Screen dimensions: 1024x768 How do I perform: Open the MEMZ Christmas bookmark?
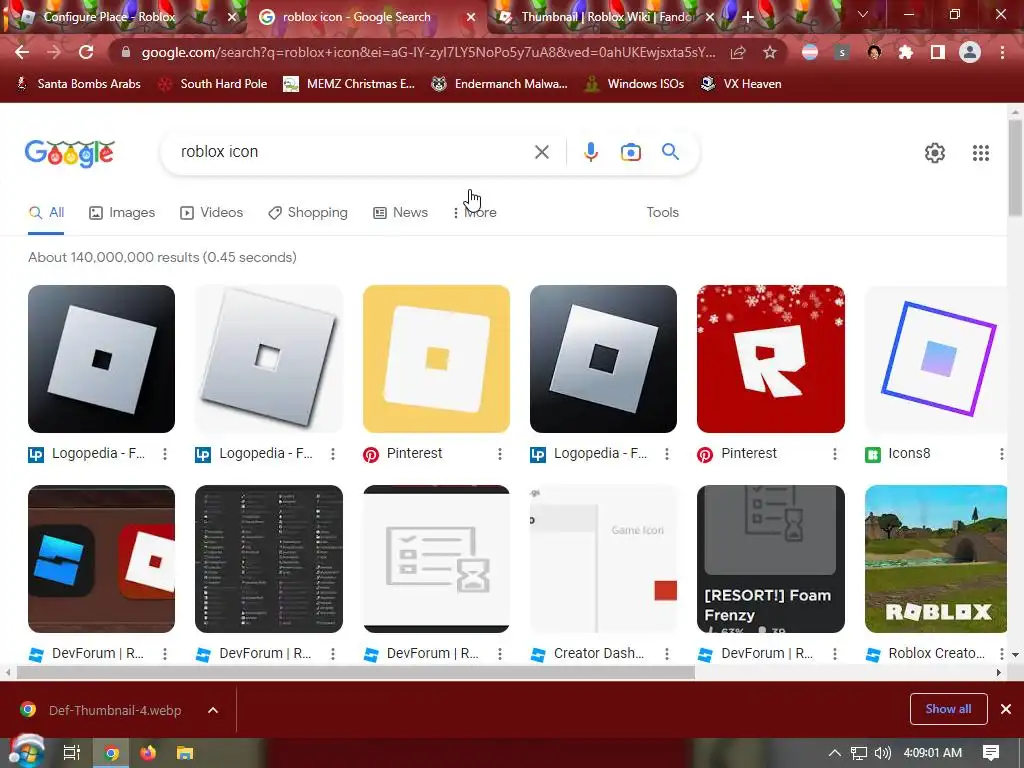coord(349,84)
